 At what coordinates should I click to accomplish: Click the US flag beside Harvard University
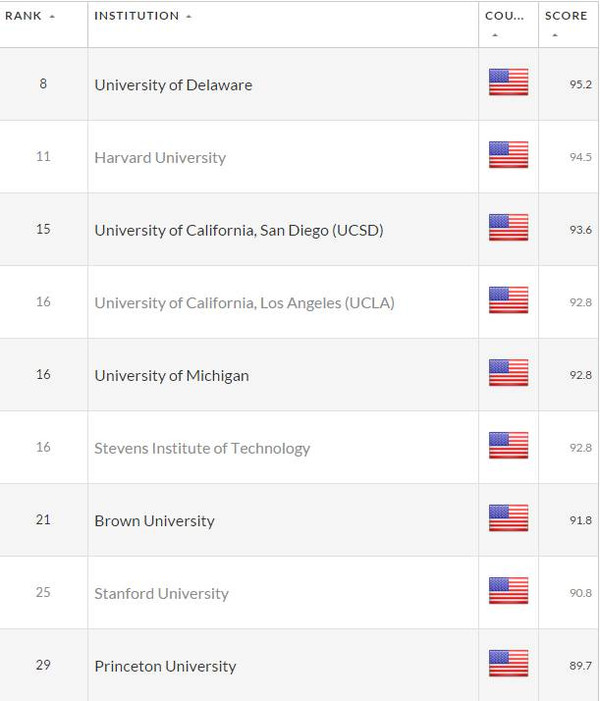(x=508, y=155)
